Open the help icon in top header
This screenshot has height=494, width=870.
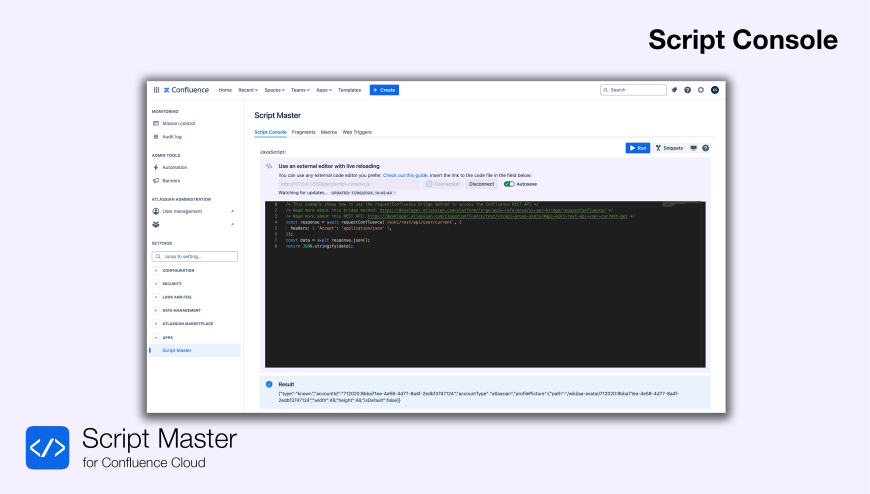(x=687, y=90)
